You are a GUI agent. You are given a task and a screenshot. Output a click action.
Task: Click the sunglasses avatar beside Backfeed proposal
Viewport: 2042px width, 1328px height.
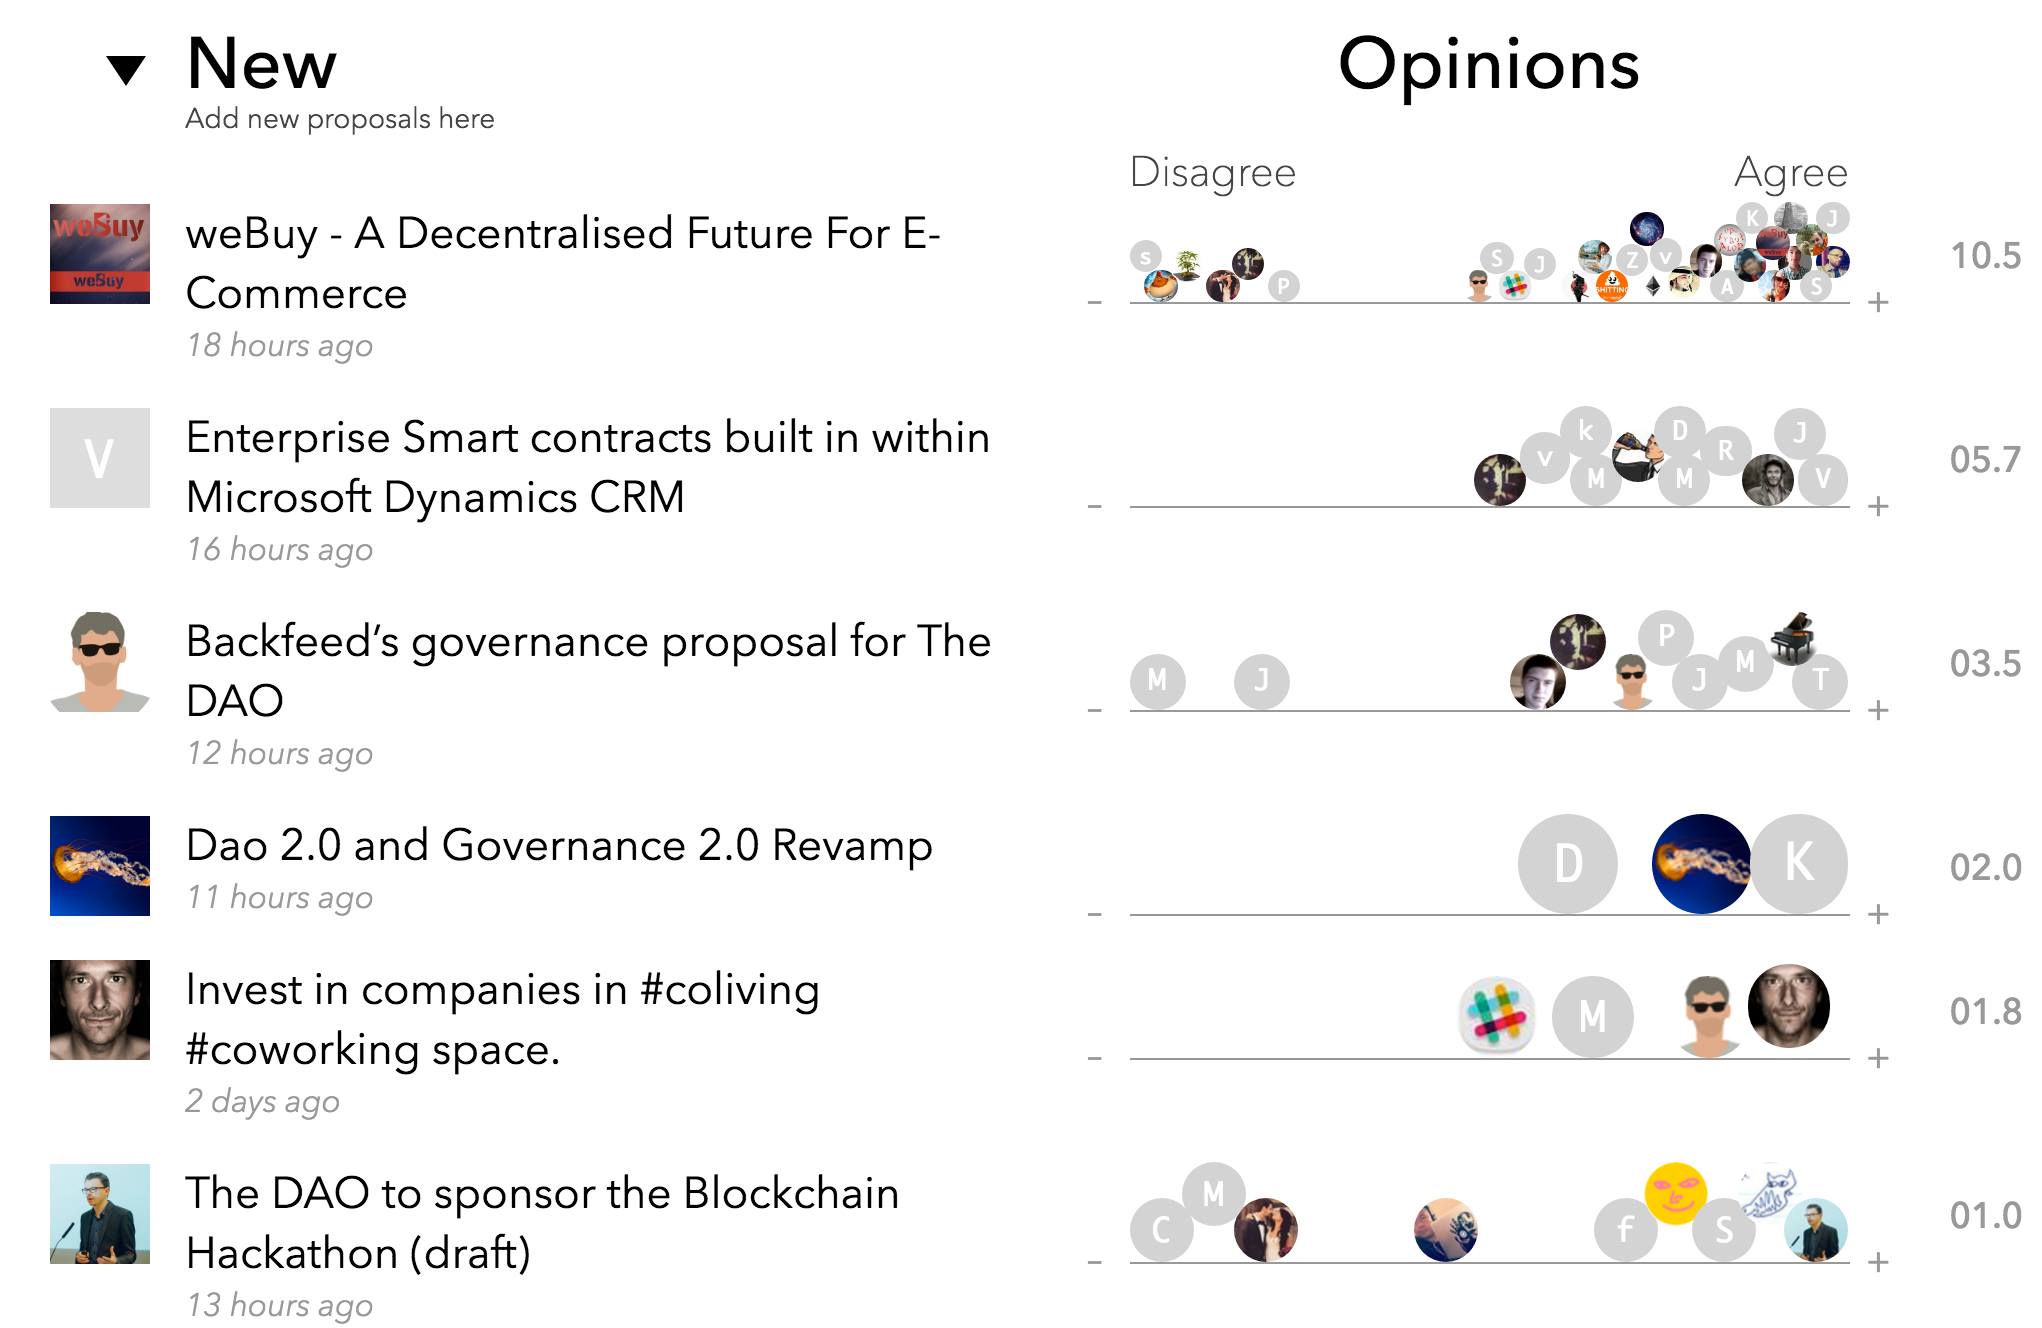point(100,662)
